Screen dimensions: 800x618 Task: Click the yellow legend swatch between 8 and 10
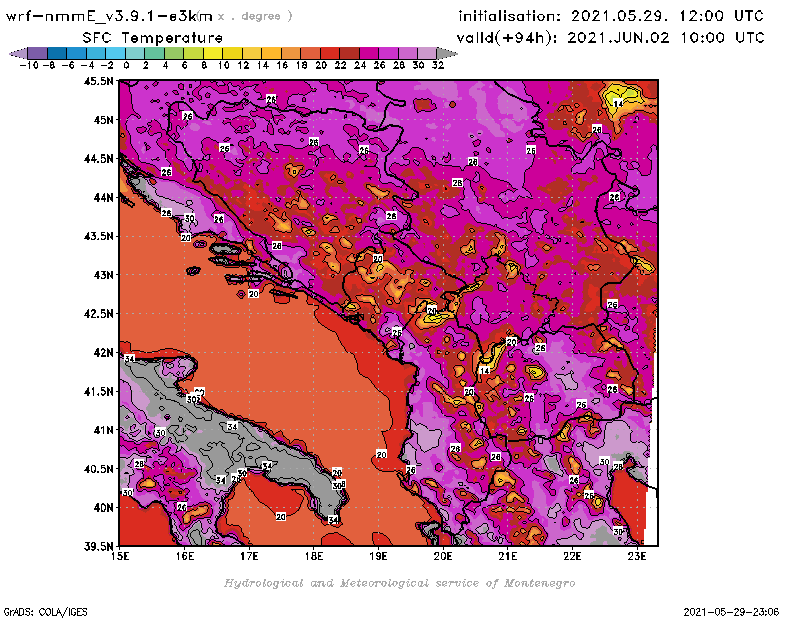tap(213, 53)
